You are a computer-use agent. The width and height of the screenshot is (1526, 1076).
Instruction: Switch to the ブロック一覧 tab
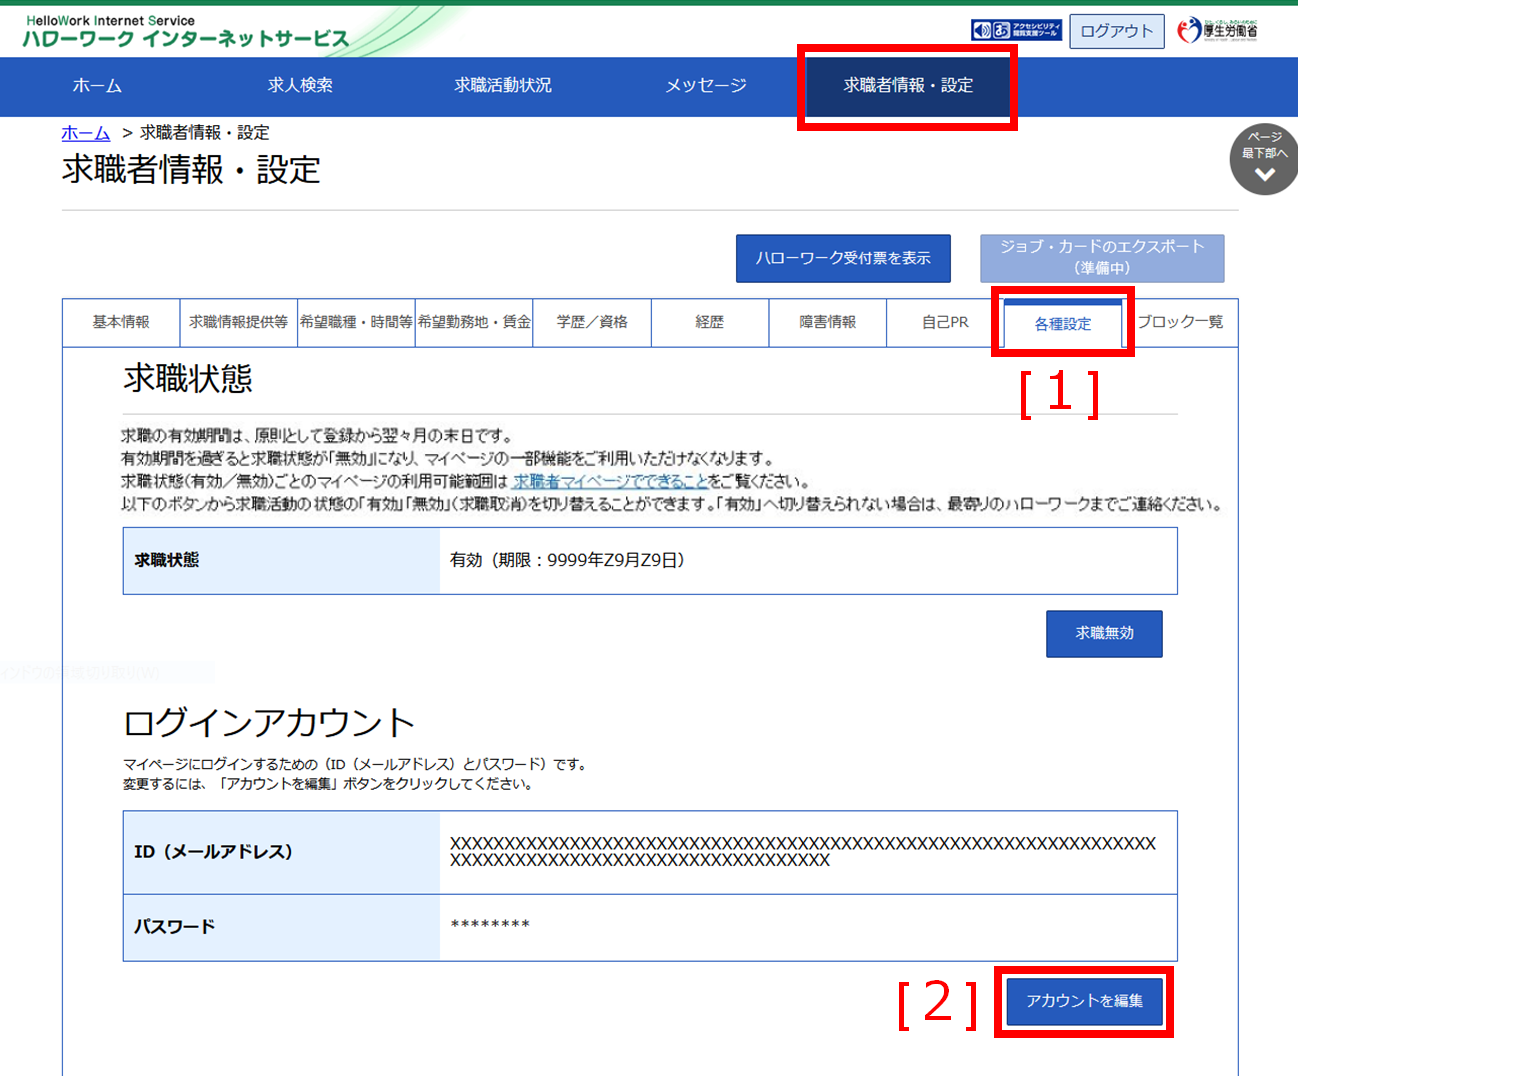tap(1180, 322)
